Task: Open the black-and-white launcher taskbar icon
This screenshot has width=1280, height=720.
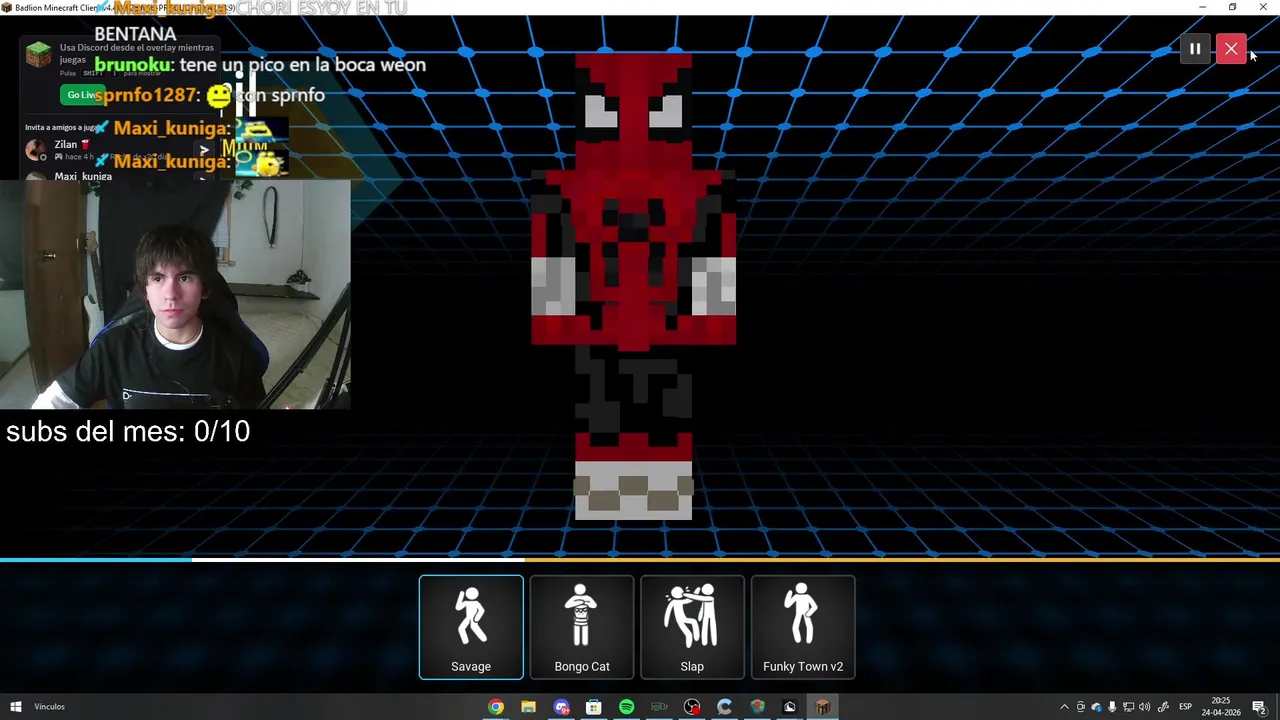Action: (790, 707)
